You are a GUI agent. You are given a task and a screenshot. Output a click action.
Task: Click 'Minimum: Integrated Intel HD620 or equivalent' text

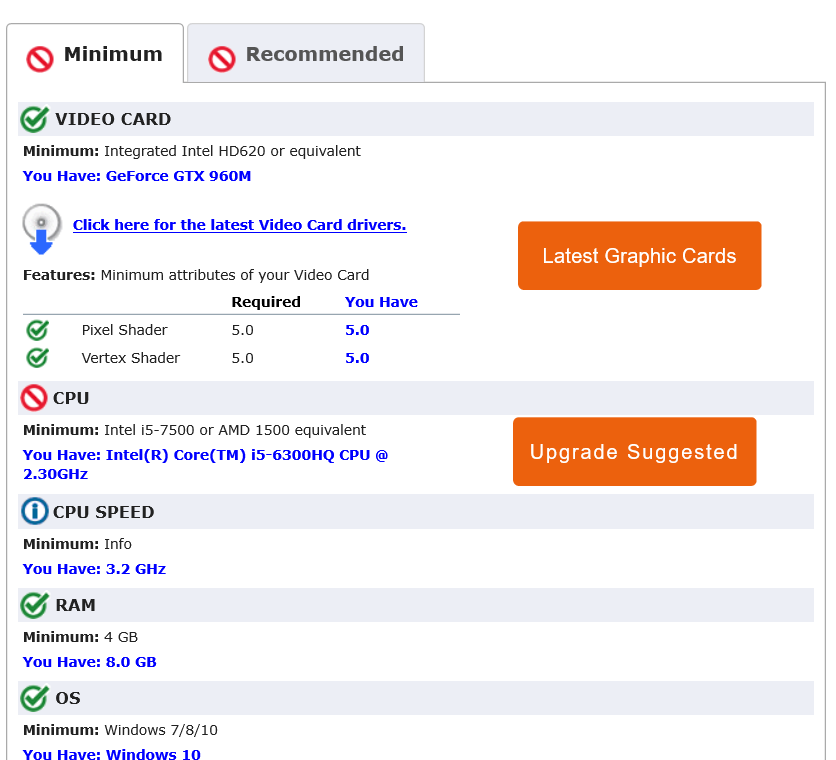[x=192, y=151]
